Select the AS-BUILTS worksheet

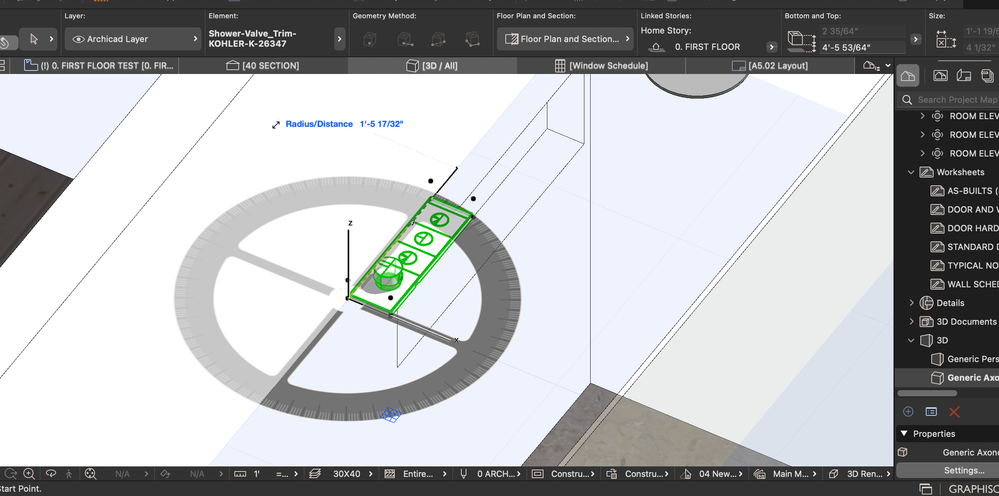[963, 191]
